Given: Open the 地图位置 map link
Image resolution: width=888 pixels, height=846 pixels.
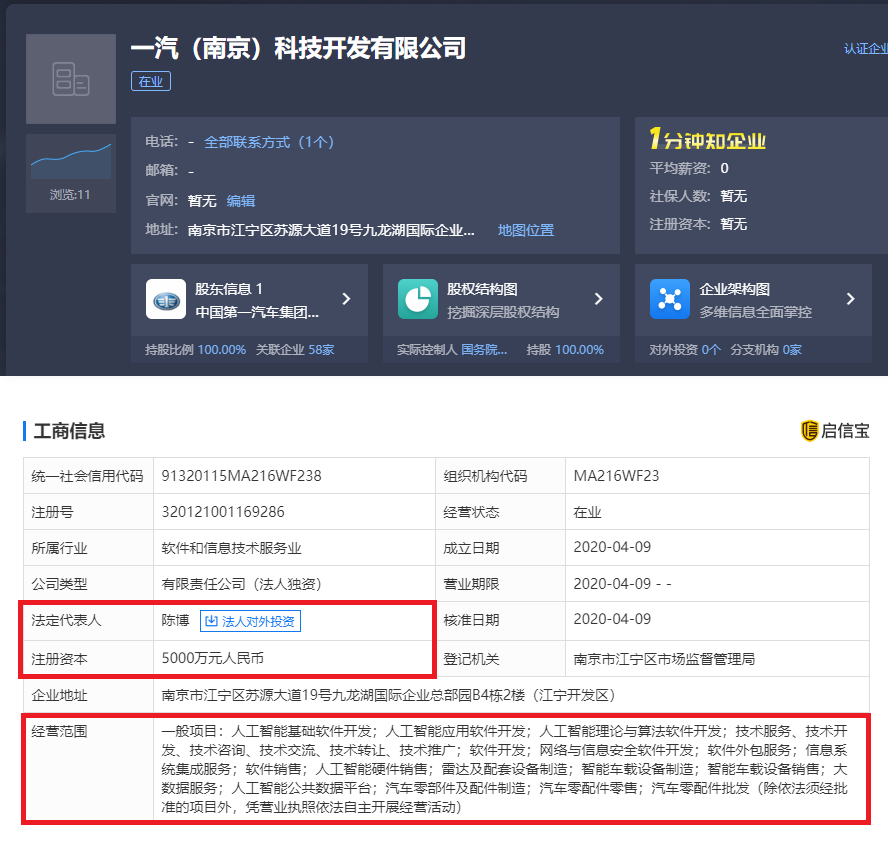Looking at the screenshot, I should point(526,230).
